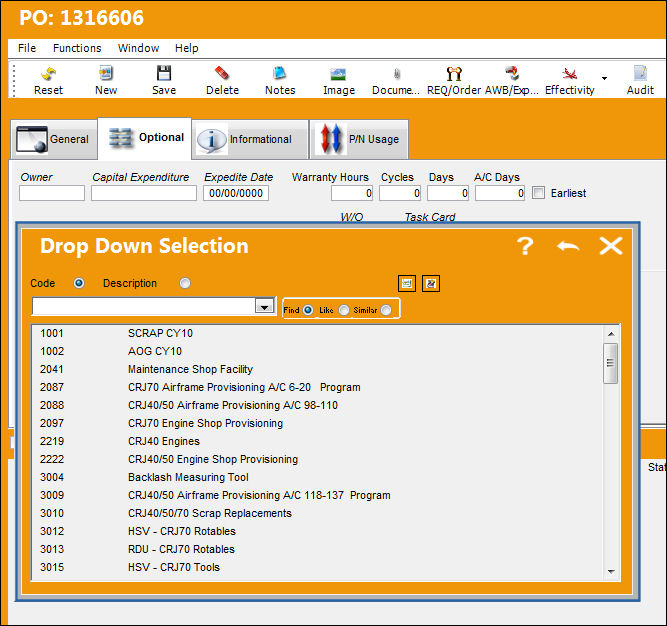This screenshot has width=667, height=626.
Task: Click the Cycles field
Action: 400,193
